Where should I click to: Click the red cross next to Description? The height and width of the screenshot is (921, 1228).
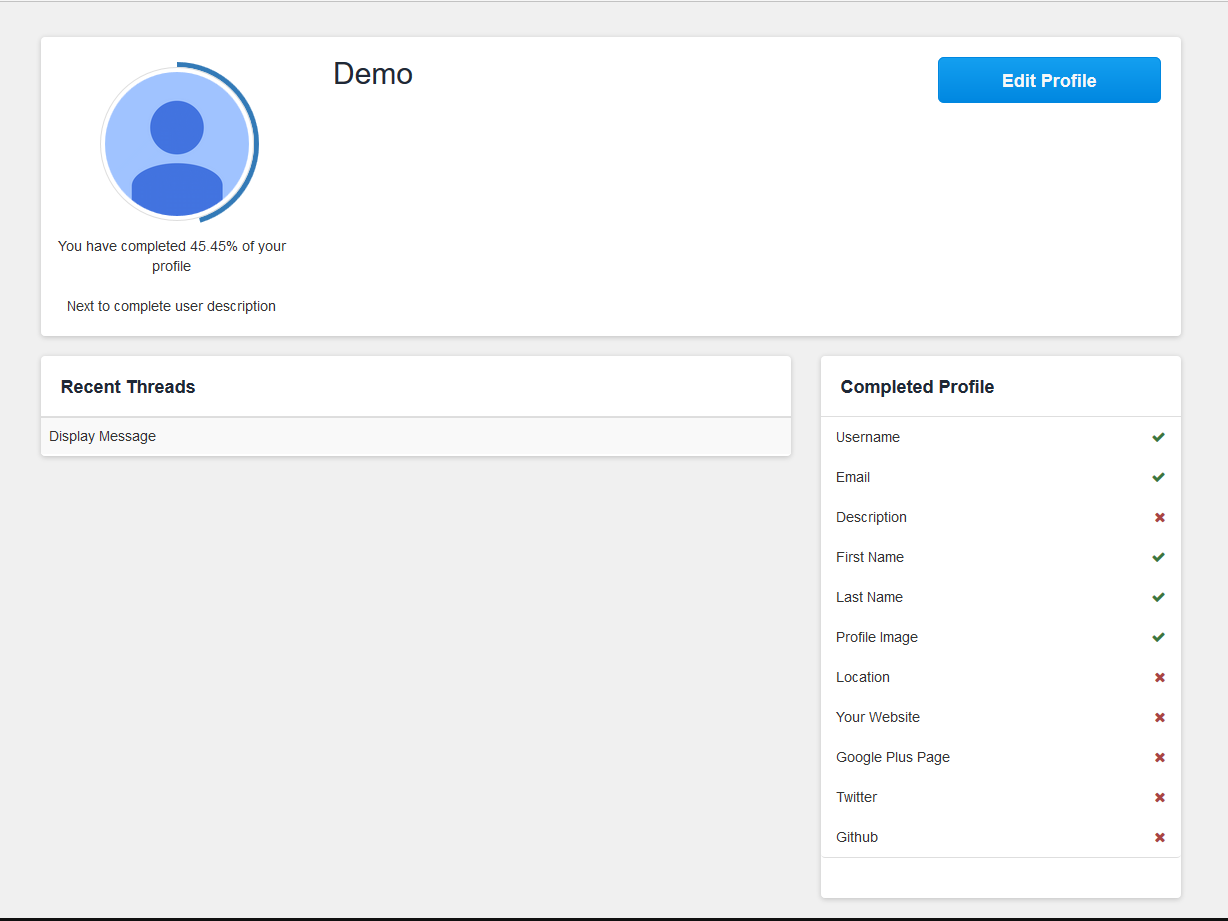click(x=1160, y=517)
